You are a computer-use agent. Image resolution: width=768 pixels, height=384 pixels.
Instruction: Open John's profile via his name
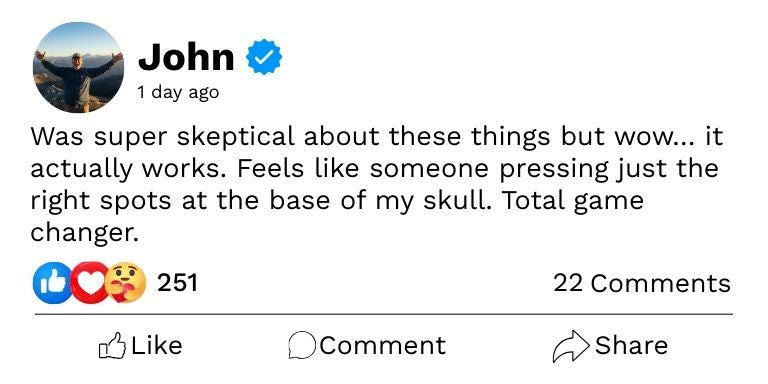pos(186,57)
